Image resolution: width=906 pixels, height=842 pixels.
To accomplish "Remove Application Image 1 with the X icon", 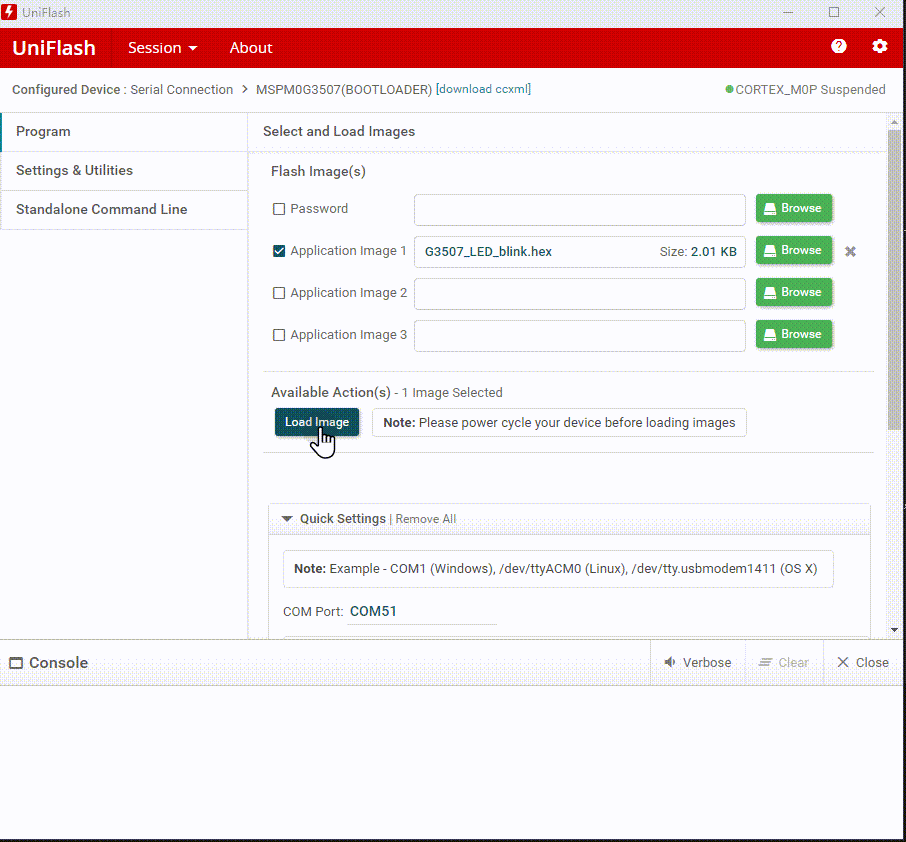I will tap(850, 251).
